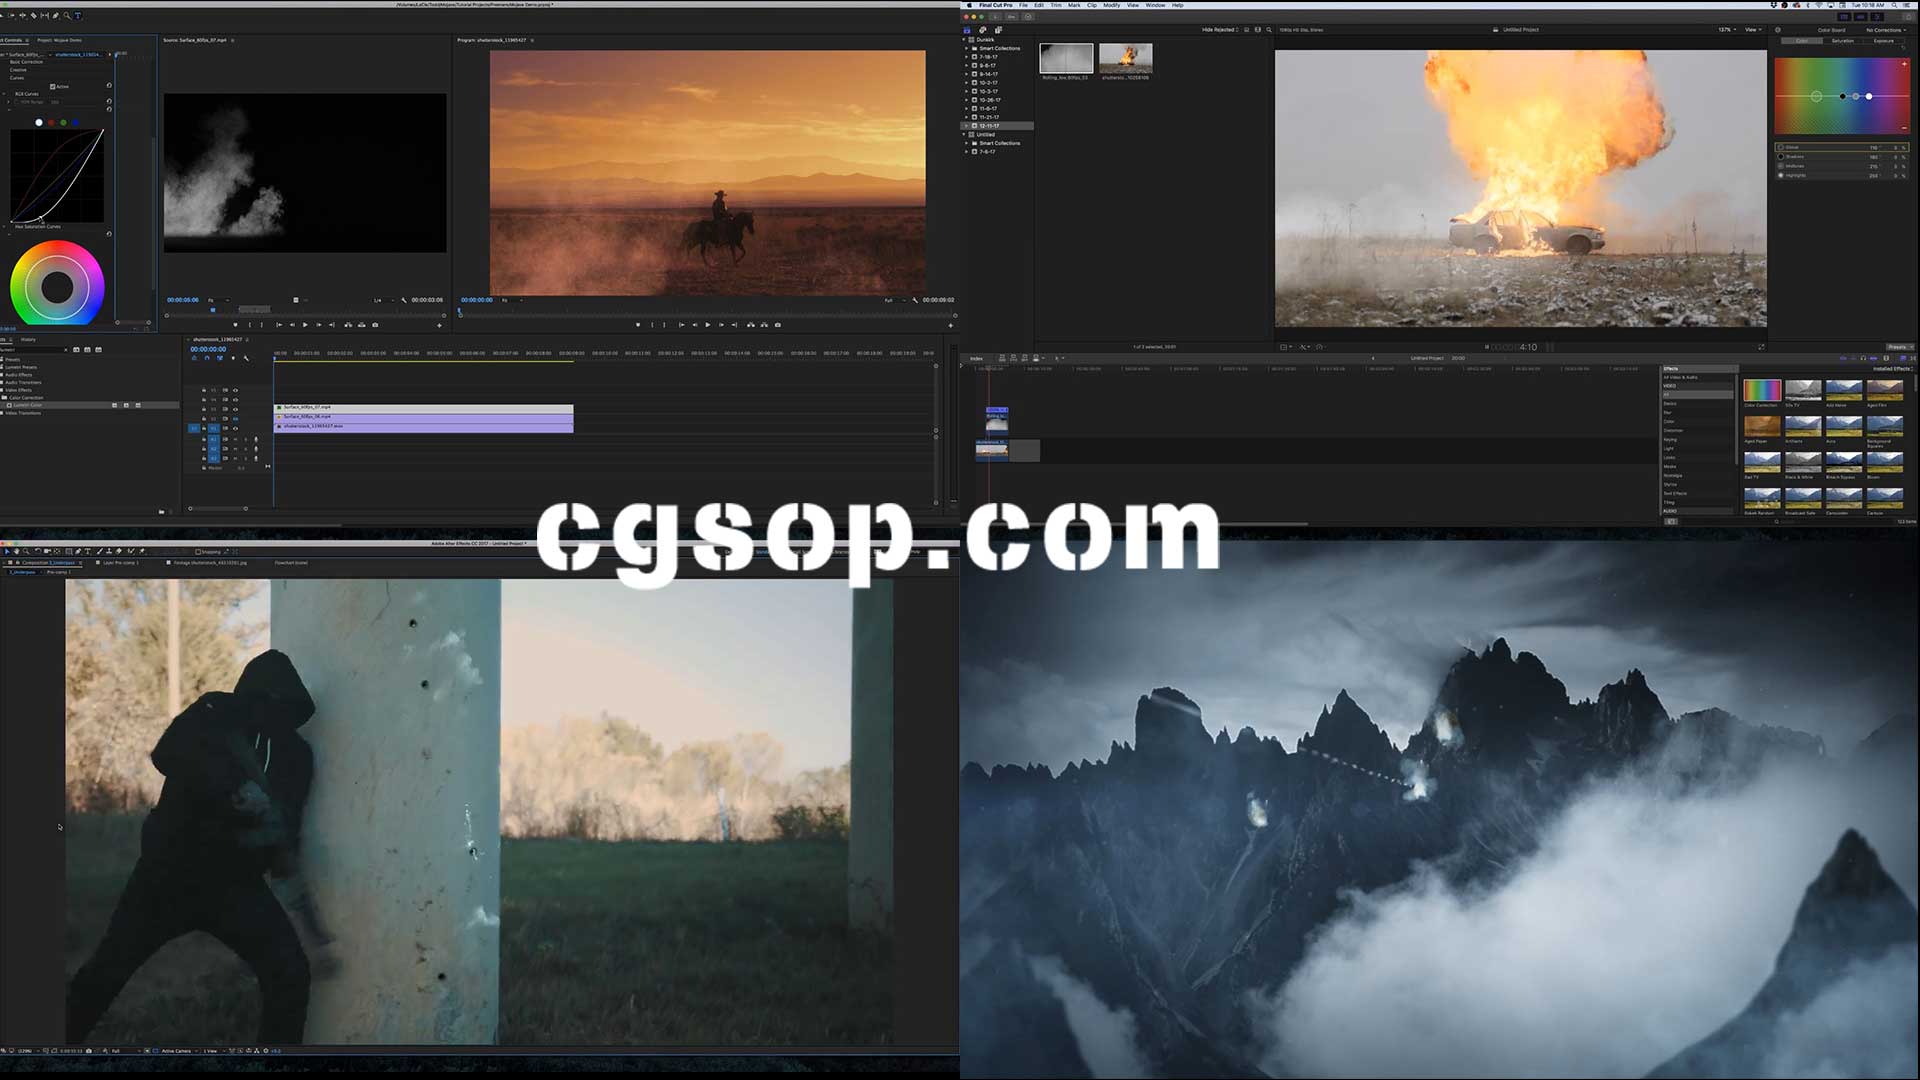The width and height of the screenshot is (1920, 1080).
Task: Open the View dropdown above the viewer
Action: click(x=1753, y=30)
